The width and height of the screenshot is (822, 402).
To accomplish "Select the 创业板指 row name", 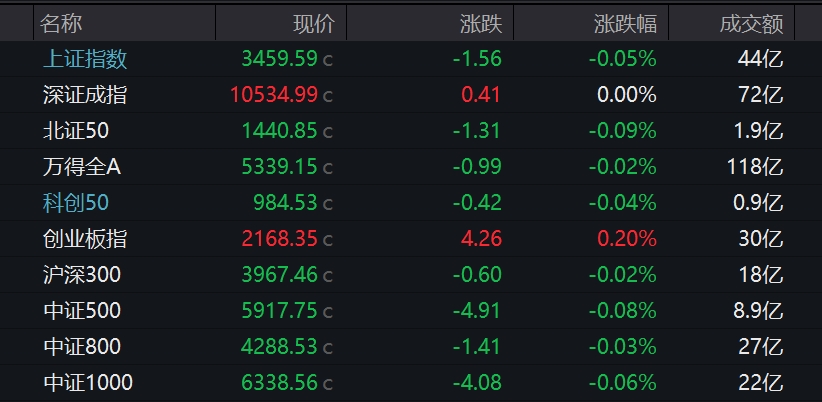I will pyautogui.click(x=85, y=239).
